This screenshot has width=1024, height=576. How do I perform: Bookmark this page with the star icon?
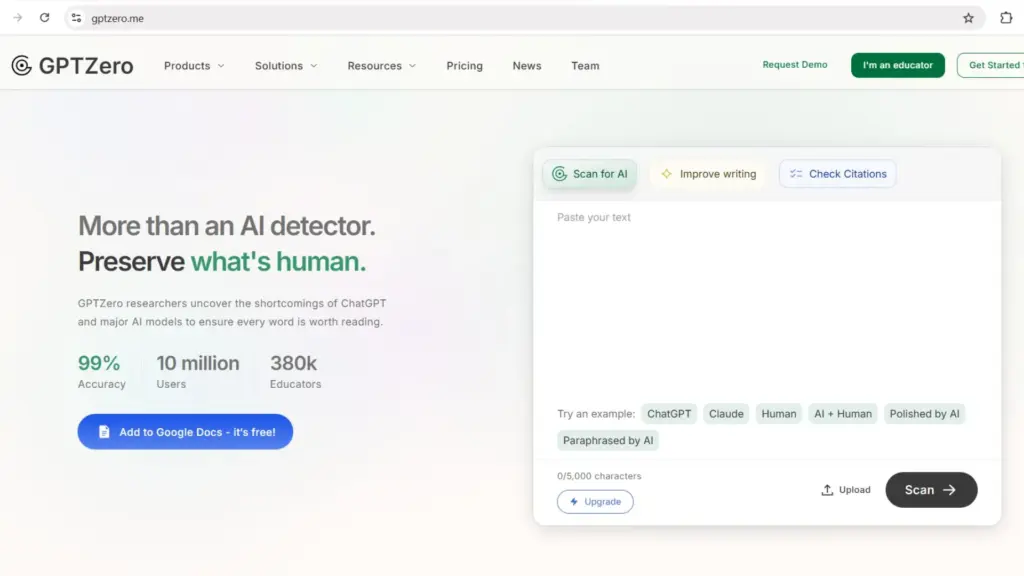click(968, 18)
